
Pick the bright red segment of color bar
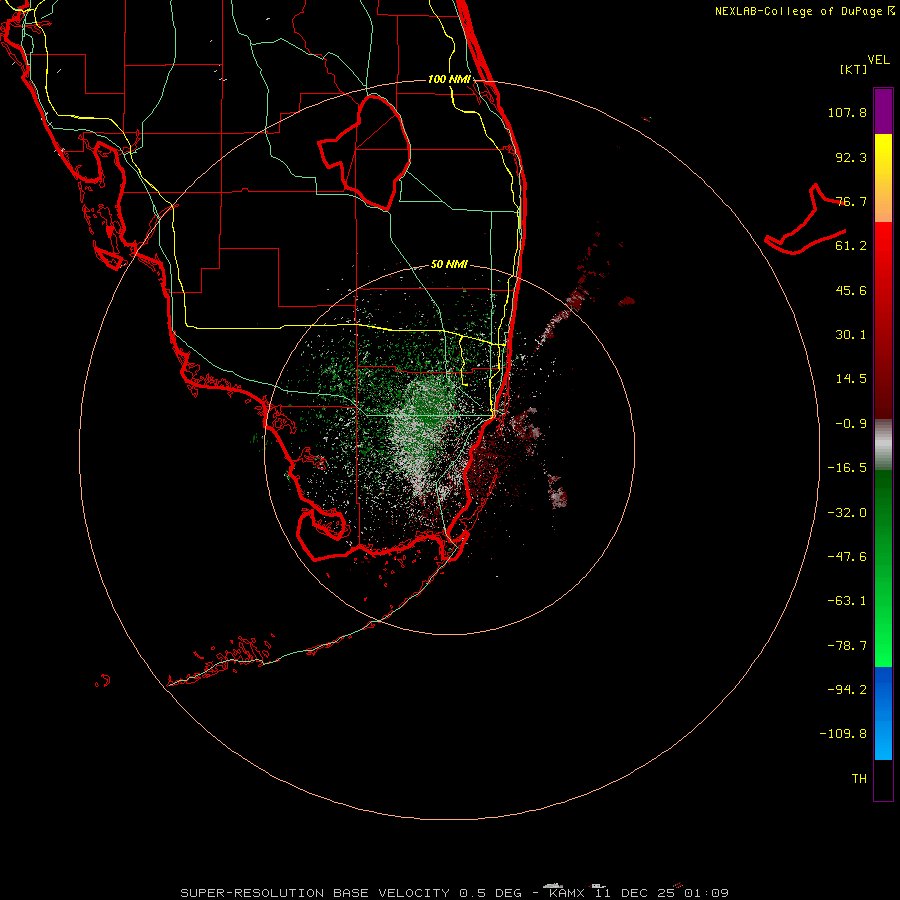pyautogui.click(x=883, y=247)
